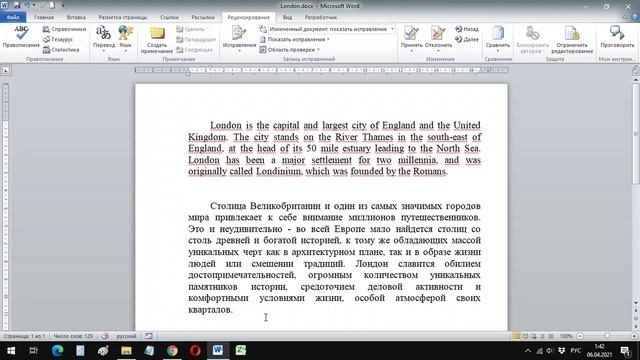The width and height of the screenshot is (640, 360).
Task: Click macro recording icon in status bar
Action: pyautogui.click(x=149, y=336)
